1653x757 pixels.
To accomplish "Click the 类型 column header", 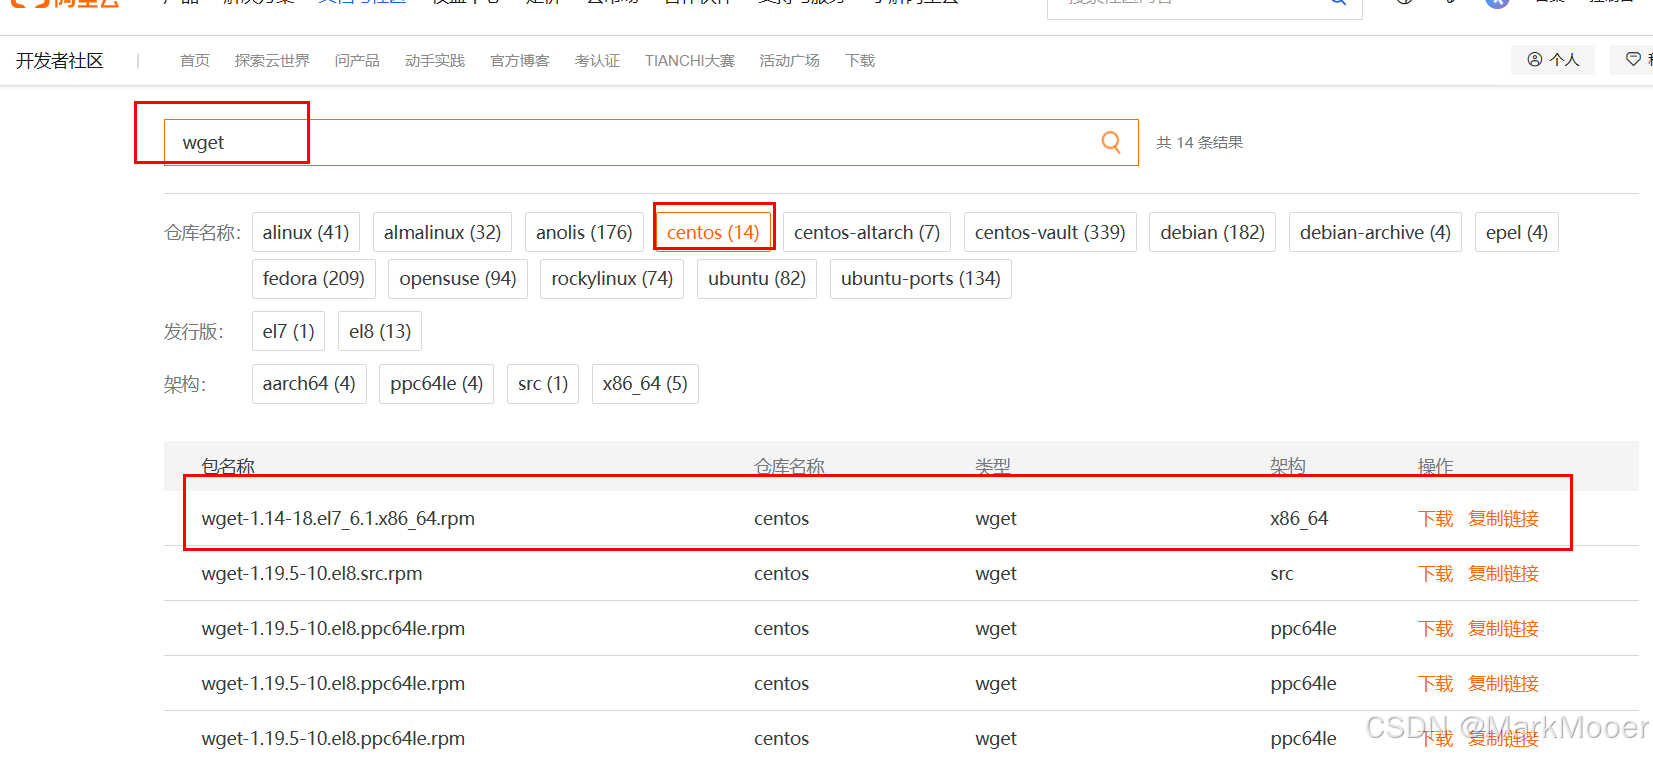I will [x=993, y=466].
